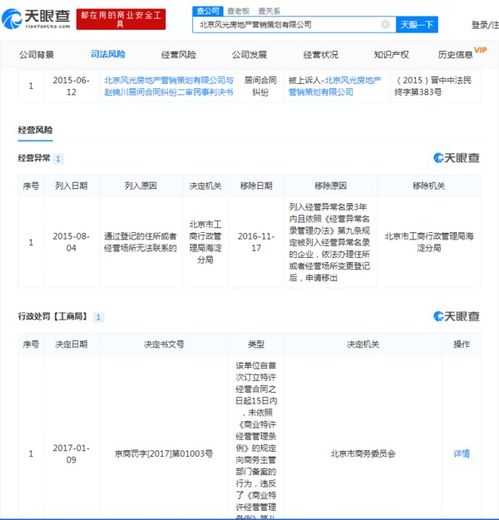Select the case date 2015-06-12
The height and width of the screenshot is (520, 499).
(71, 86)
